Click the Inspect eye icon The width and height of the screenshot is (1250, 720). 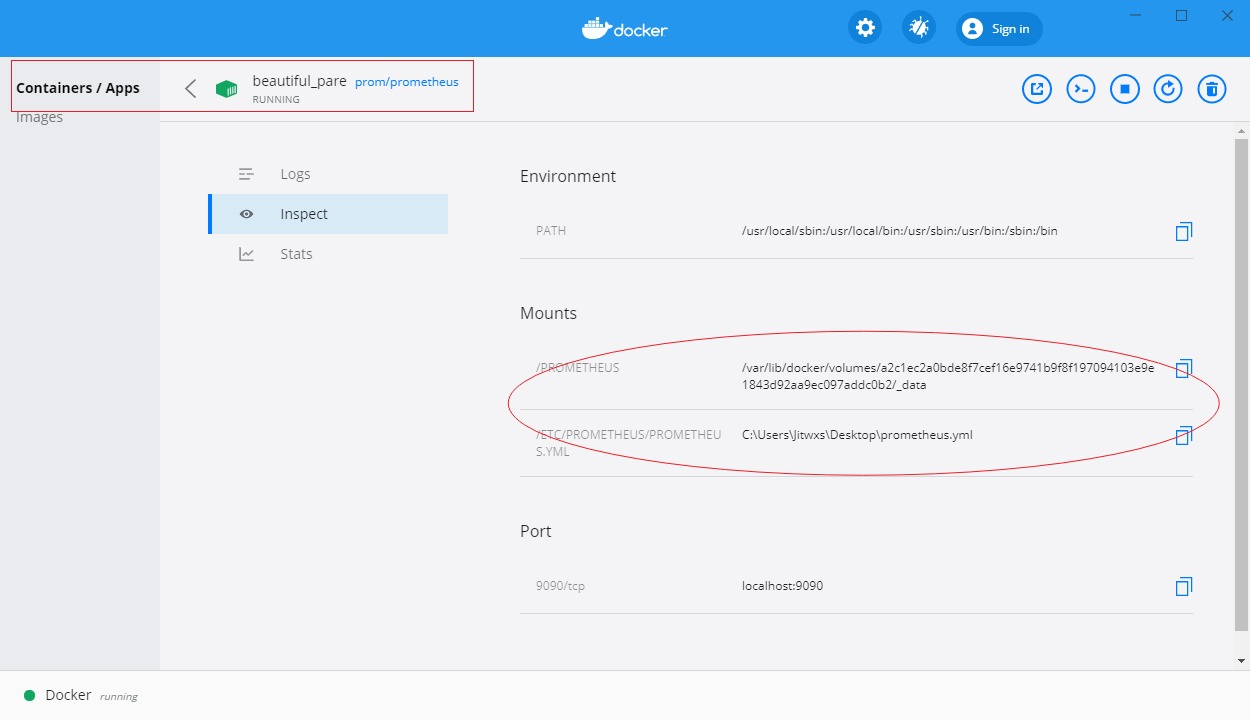246,214
